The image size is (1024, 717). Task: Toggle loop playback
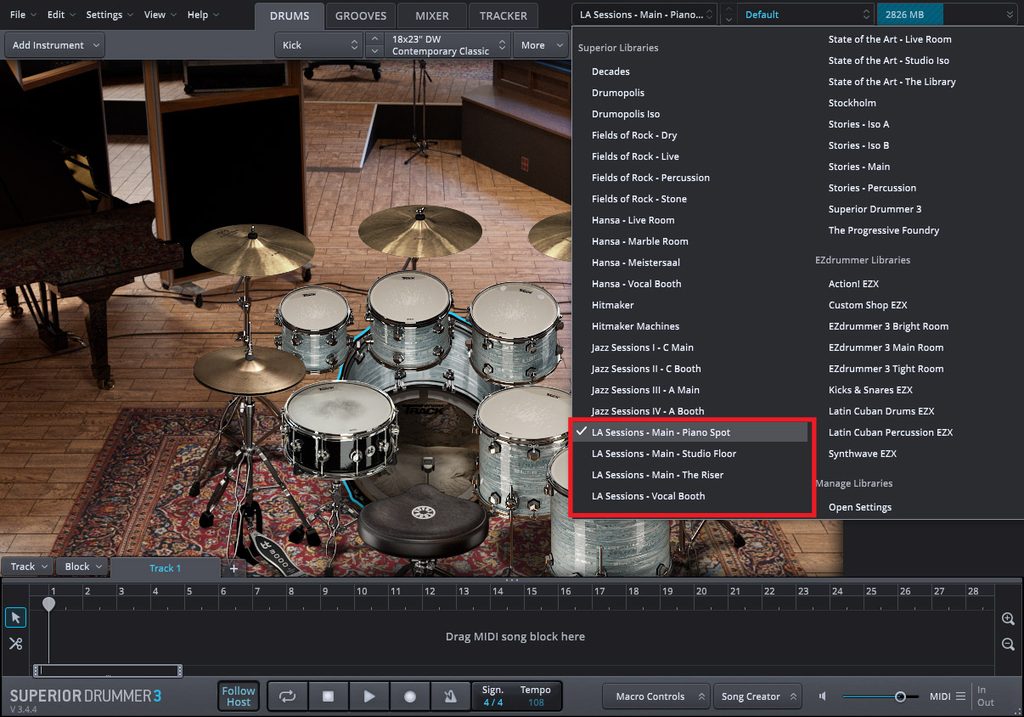coord(287,696)
